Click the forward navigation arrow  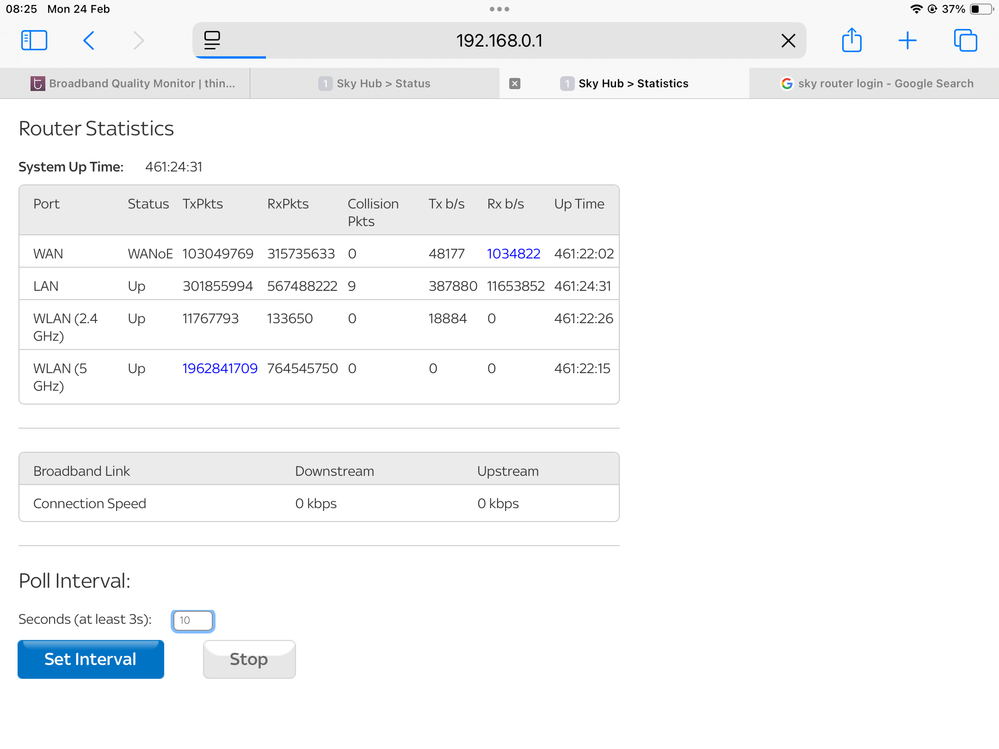[138, 40]
